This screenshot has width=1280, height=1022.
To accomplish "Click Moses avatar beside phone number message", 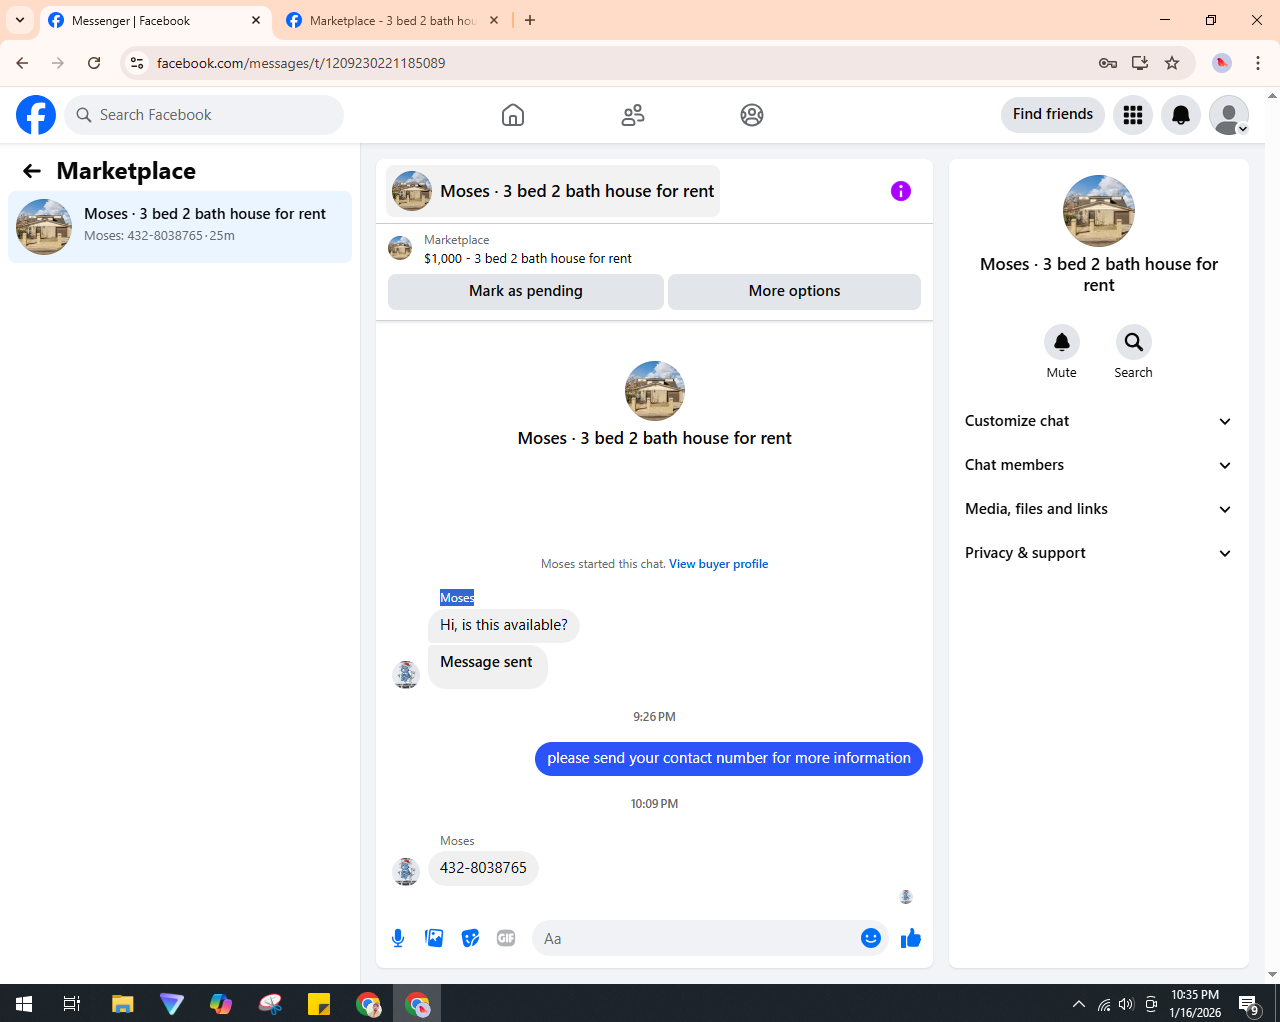I will pyautogui.click(x=406, y=871).
